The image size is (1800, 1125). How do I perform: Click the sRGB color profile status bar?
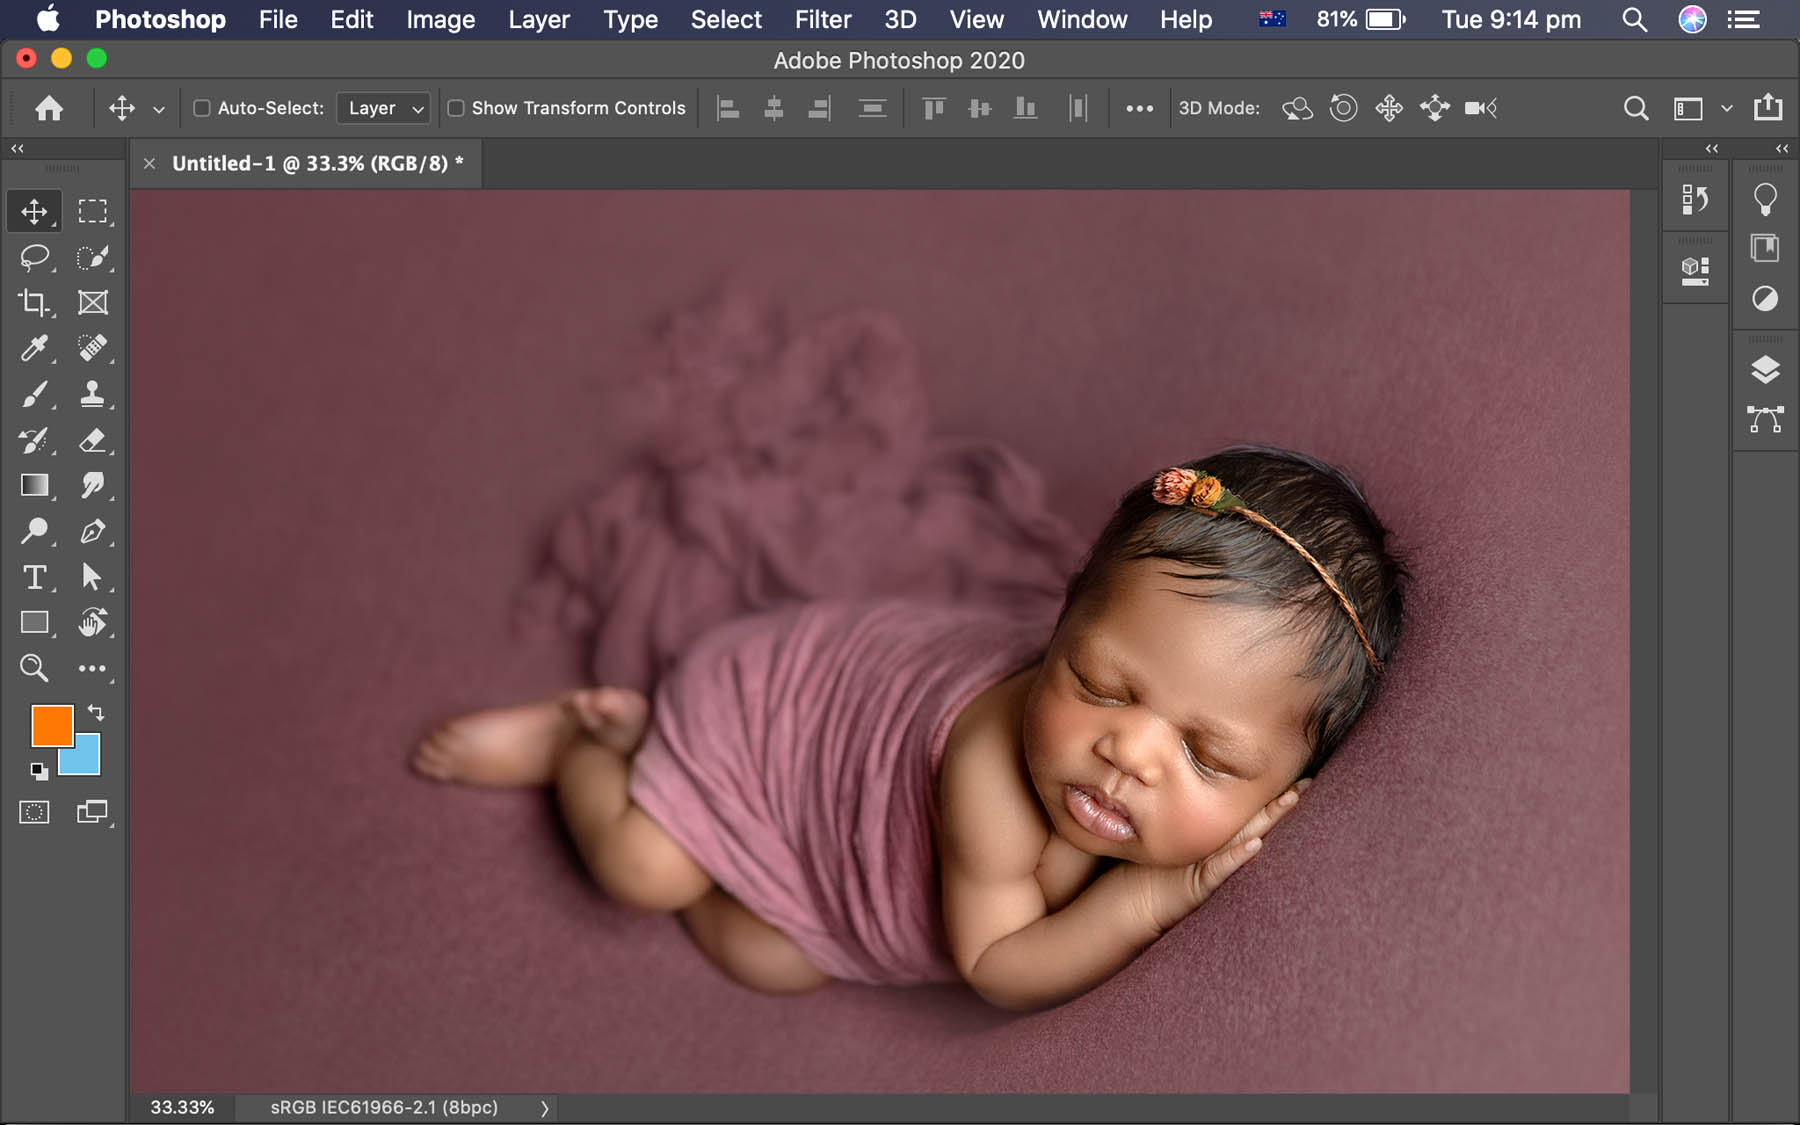click(x=383, y=1107)
